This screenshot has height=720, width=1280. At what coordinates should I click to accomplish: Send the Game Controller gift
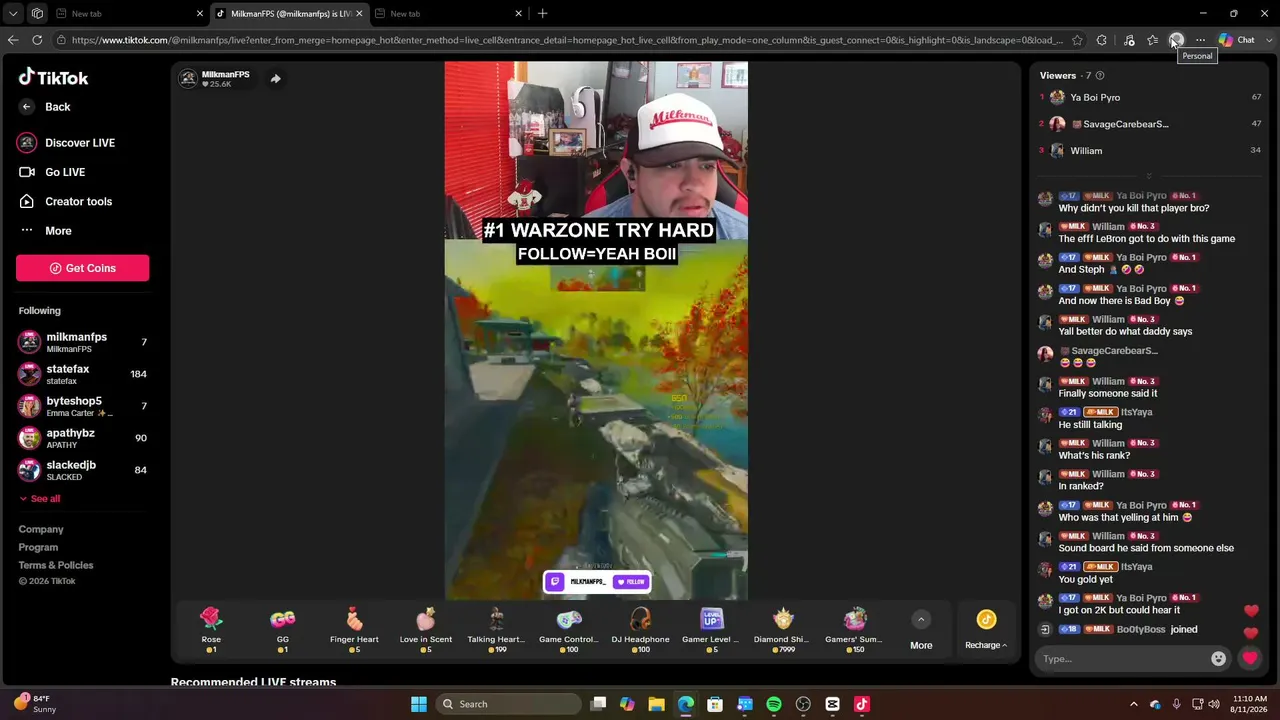tap(568, 630)
